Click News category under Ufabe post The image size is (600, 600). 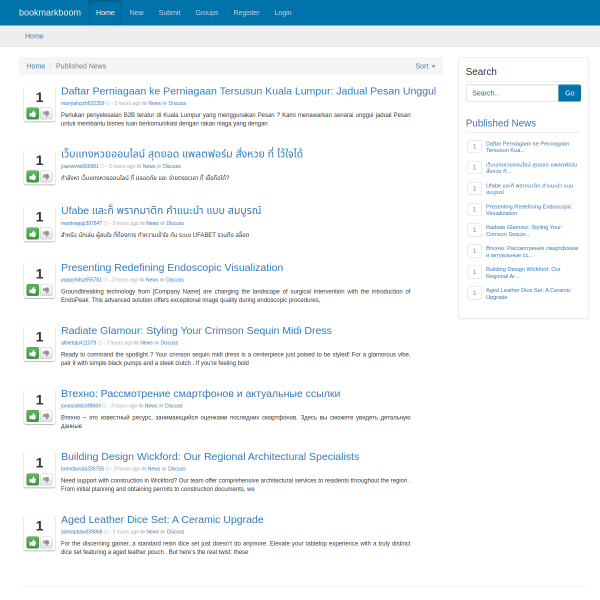pos(152,223)
